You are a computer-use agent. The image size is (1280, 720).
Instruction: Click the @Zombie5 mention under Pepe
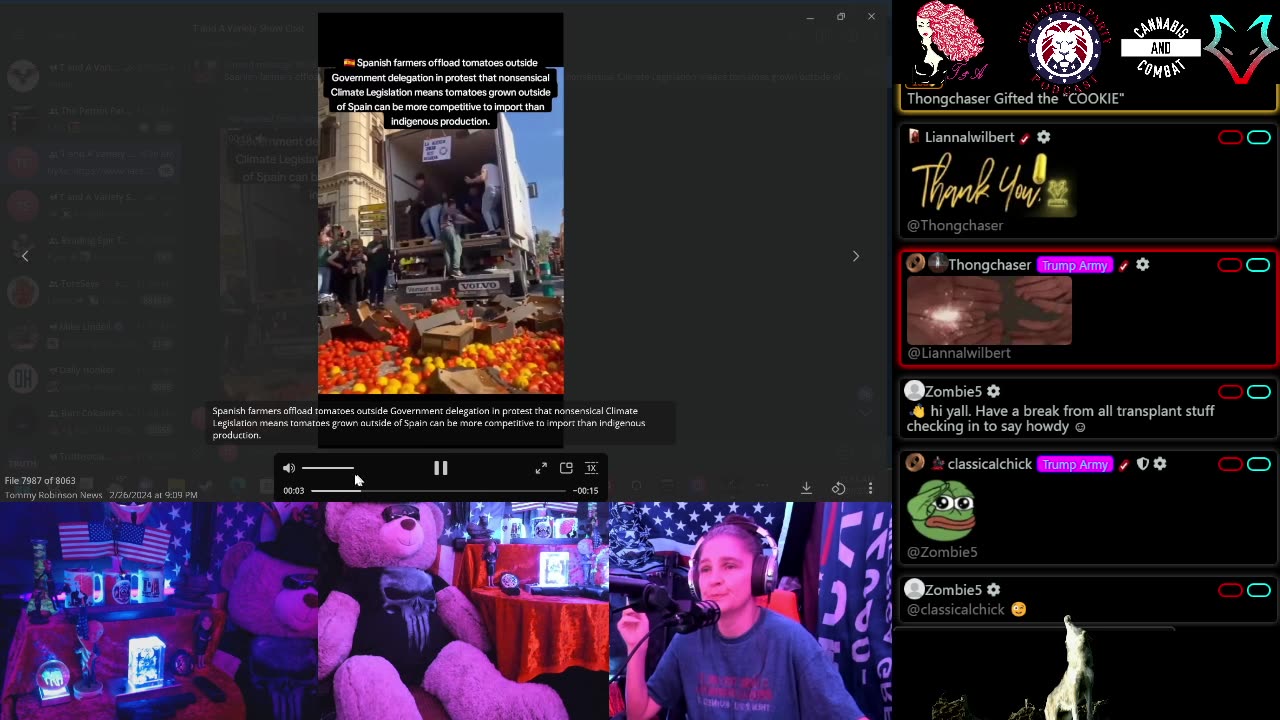[x=942, y=552]
